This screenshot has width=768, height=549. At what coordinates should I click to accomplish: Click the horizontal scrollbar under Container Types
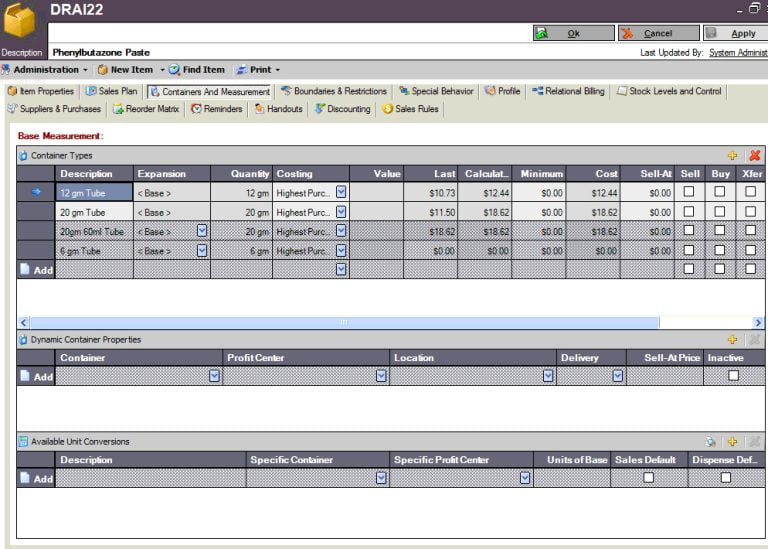tap(343, 323)
